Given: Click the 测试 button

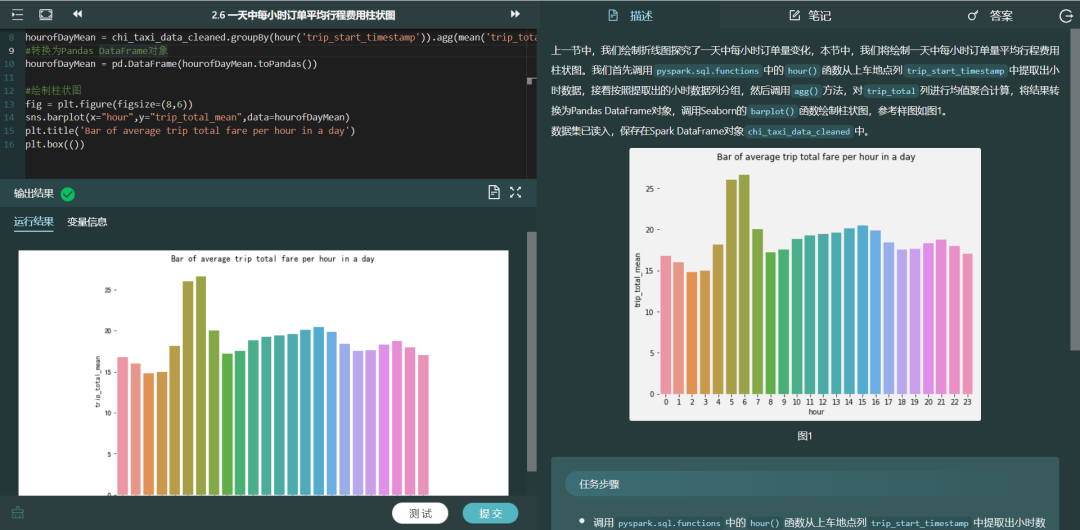Looking at the screenshot, I should 420,513.
